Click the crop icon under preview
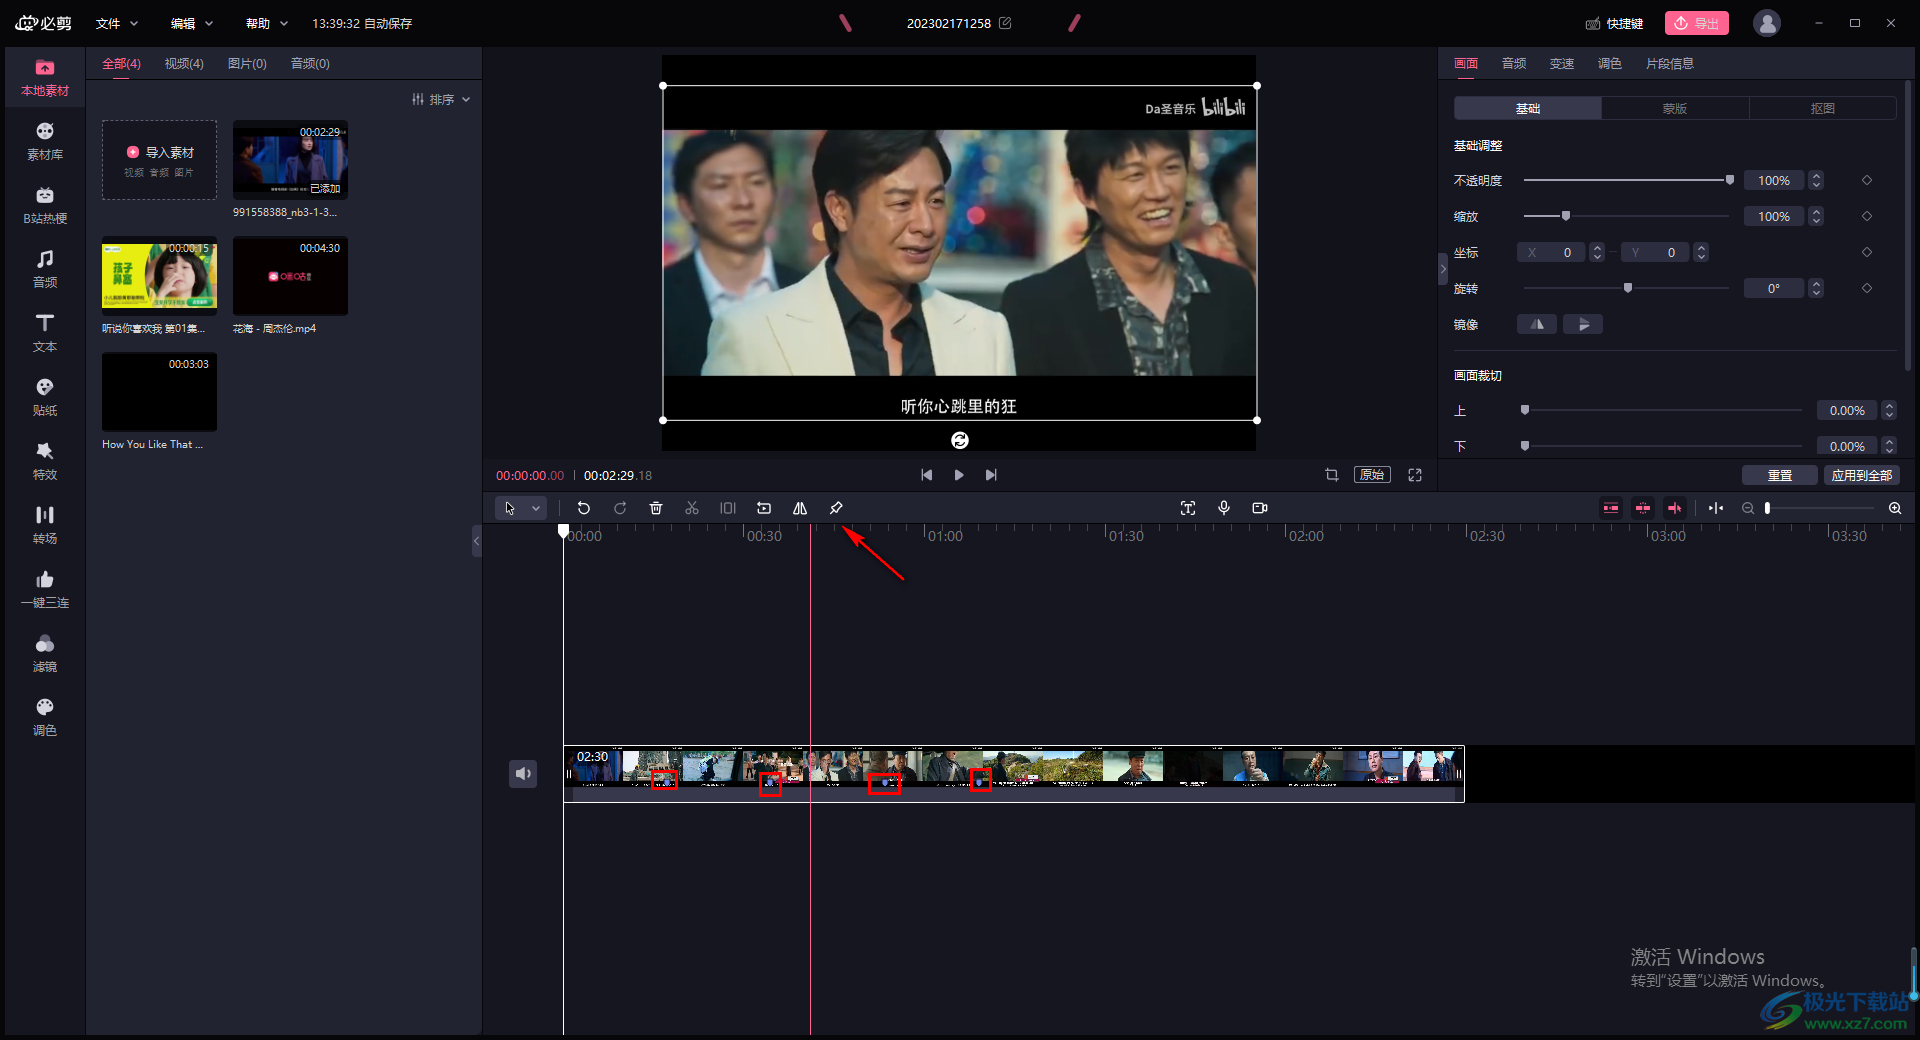1920x1040 pixels. 1332,475
